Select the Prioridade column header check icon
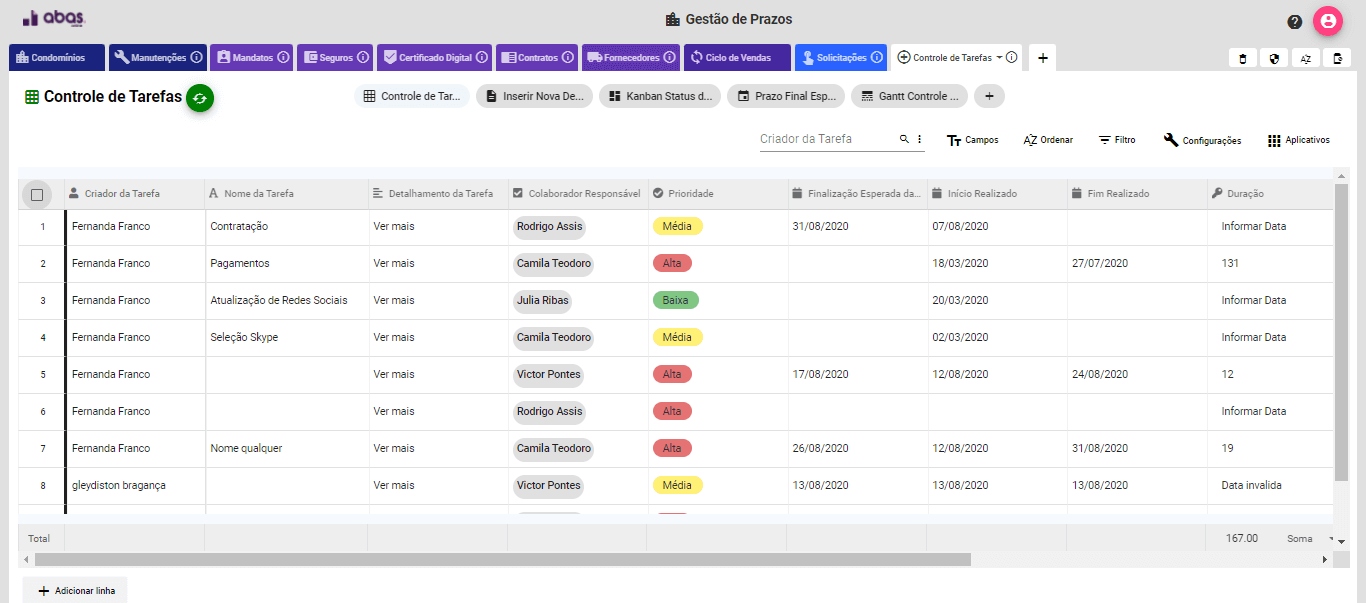 (x=658, y=193)
